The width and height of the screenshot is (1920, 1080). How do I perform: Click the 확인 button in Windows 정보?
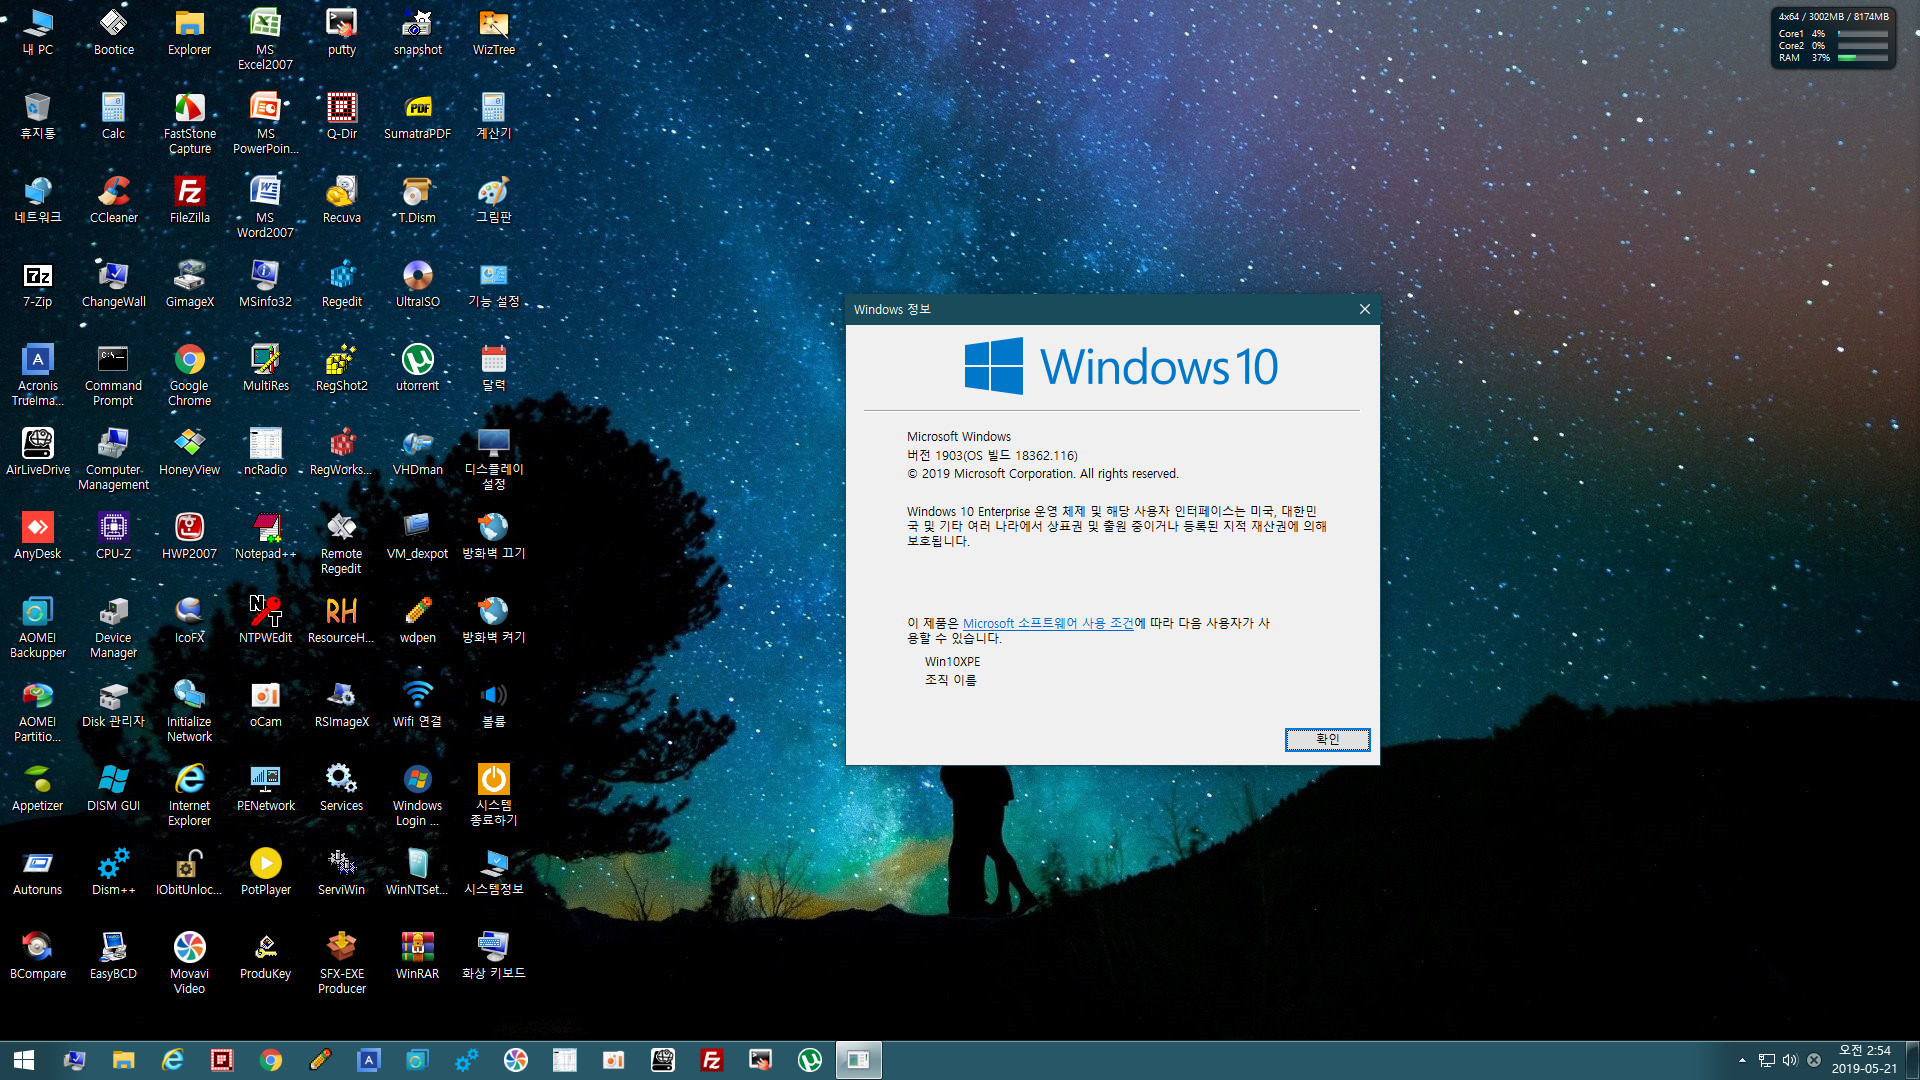point(1327,739)
